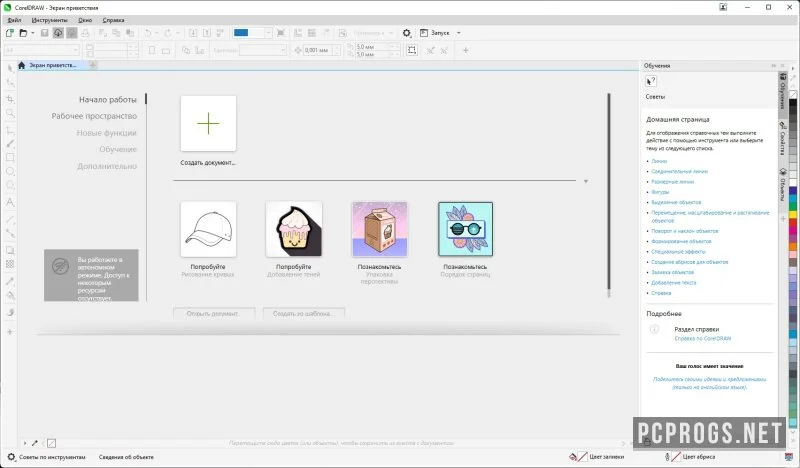Expand the recent files section triangle
The height and width of the screenshot is (468, 800).
586,182
